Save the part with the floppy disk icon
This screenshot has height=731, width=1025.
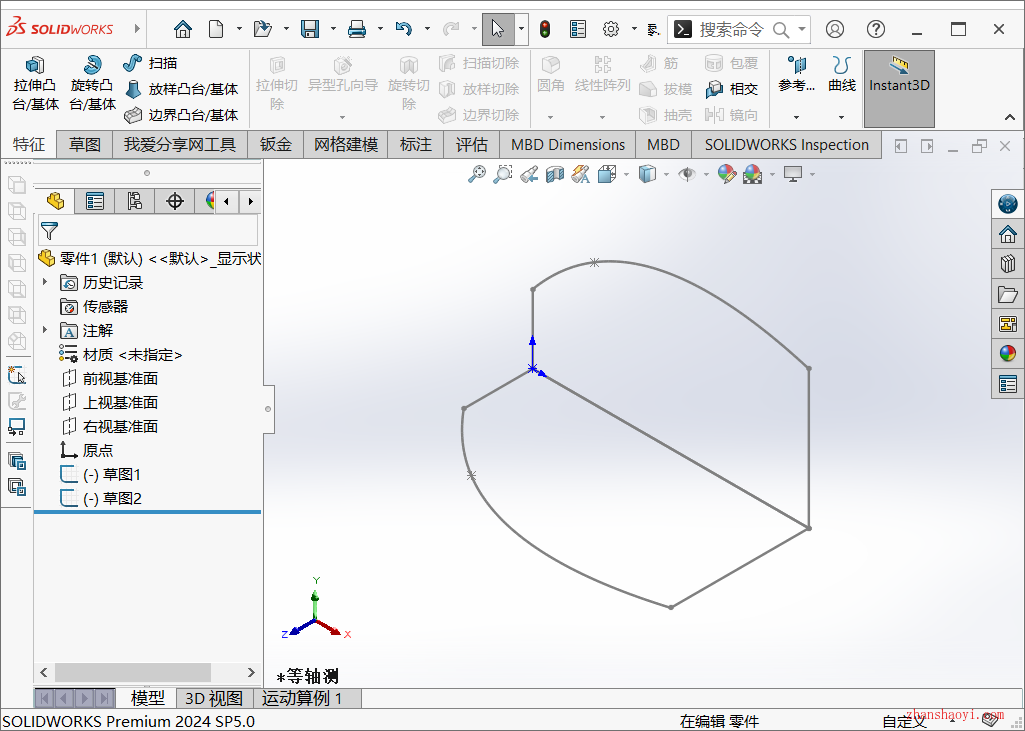click(310, 29)
